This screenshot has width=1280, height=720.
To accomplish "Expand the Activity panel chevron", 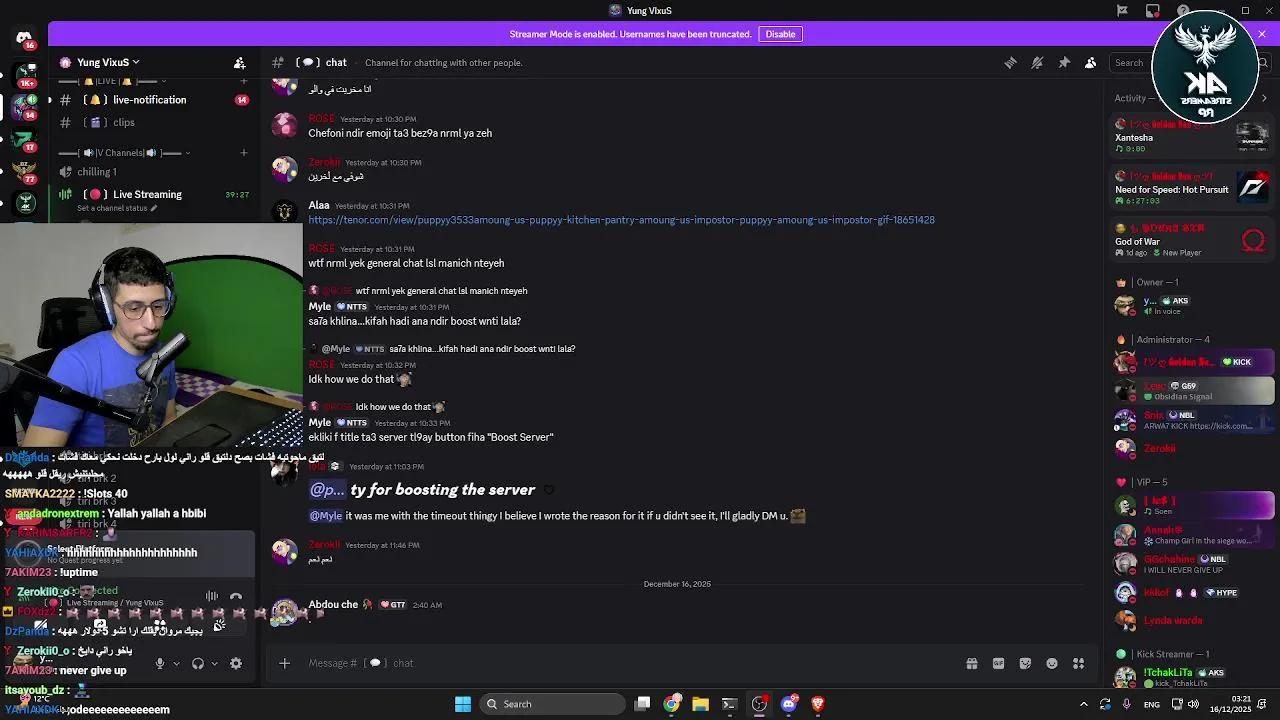I will click(x=1264, y=98).
